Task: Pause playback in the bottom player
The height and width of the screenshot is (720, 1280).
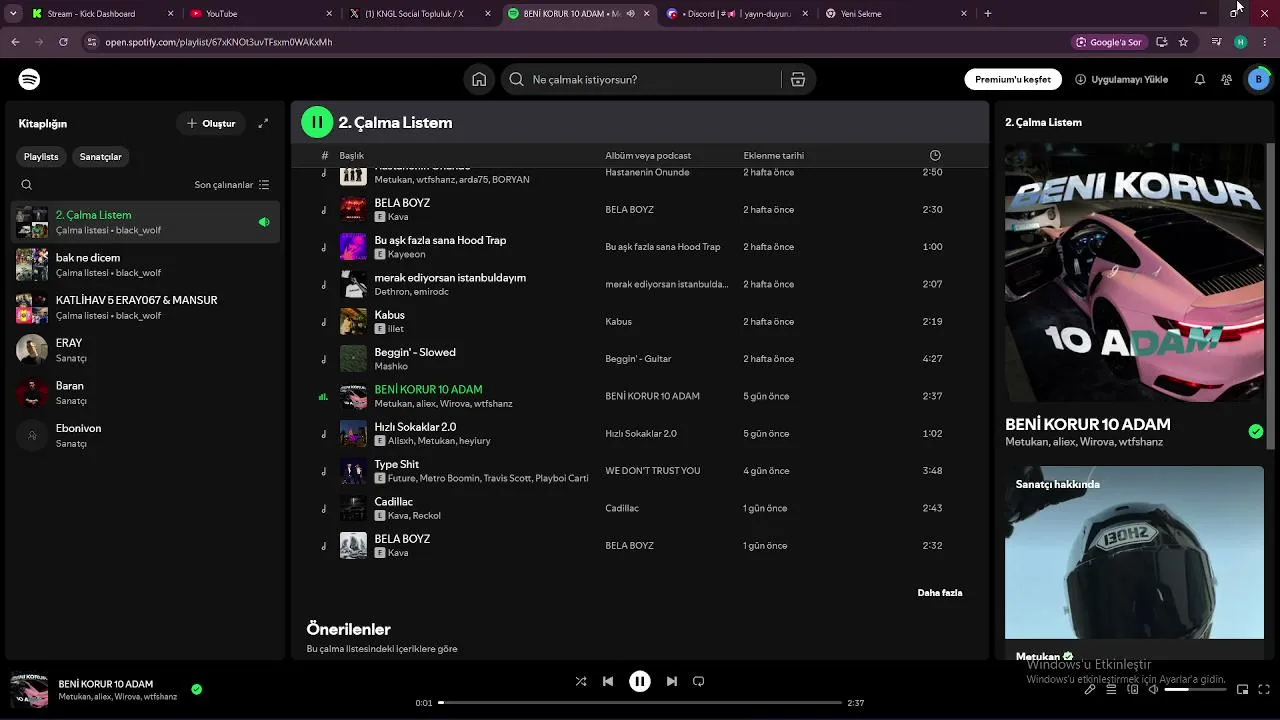Action: click(640, 681)
